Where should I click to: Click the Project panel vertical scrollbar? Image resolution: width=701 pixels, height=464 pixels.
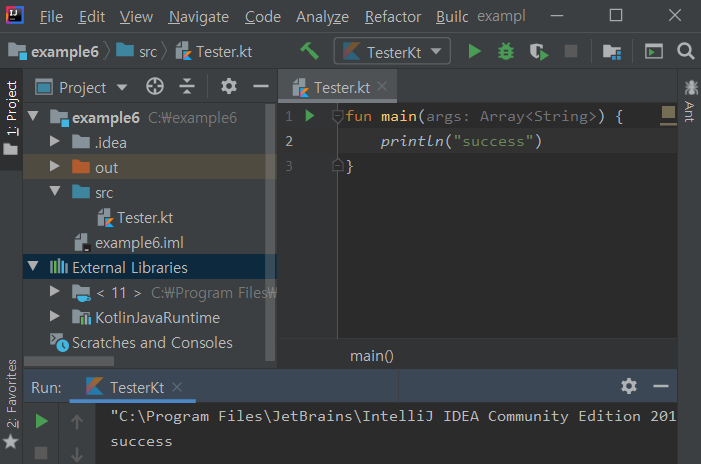pyautogui.click(x=270, y=231)
